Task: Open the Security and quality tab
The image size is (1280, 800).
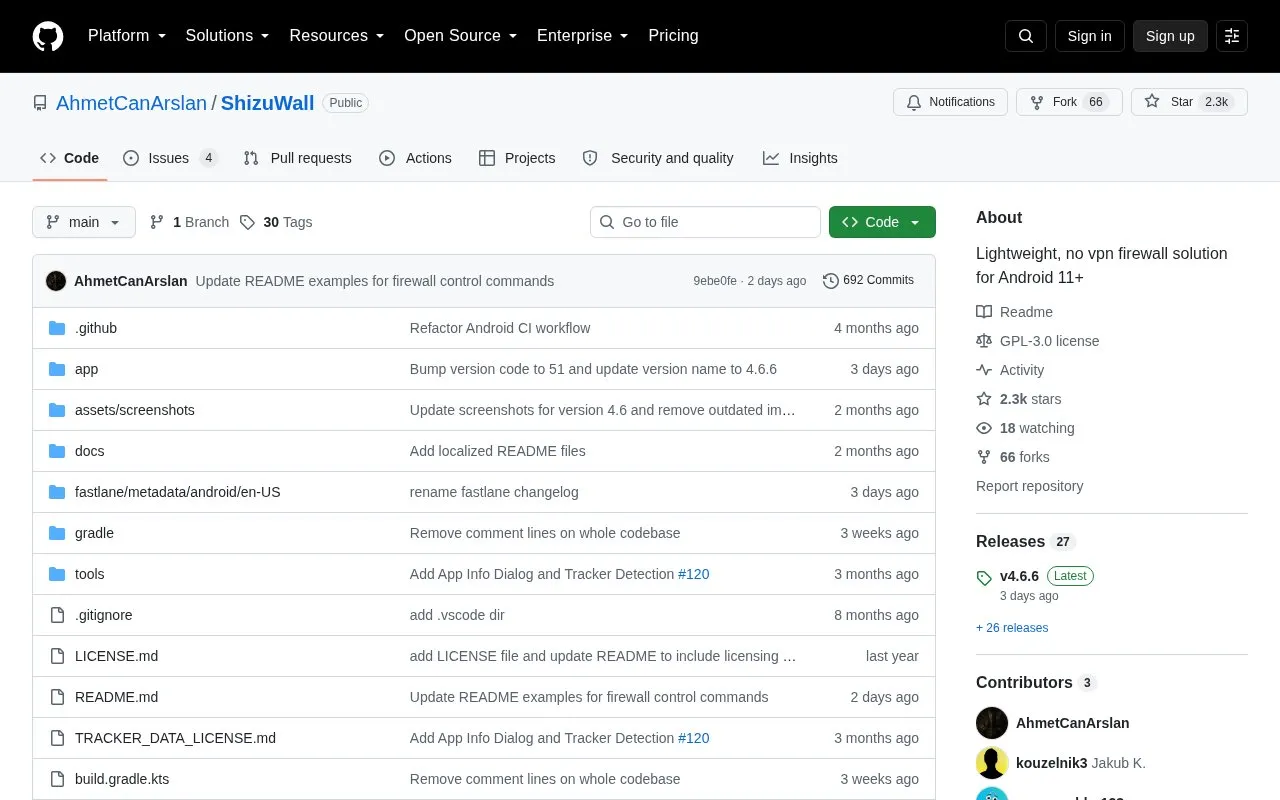Action: pos(658,158)
